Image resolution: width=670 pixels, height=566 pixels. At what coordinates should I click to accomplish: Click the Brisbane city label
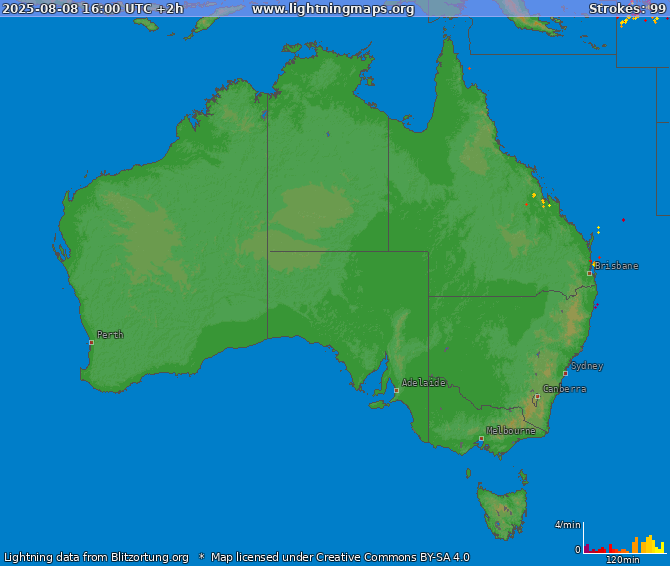coord(617,266)
